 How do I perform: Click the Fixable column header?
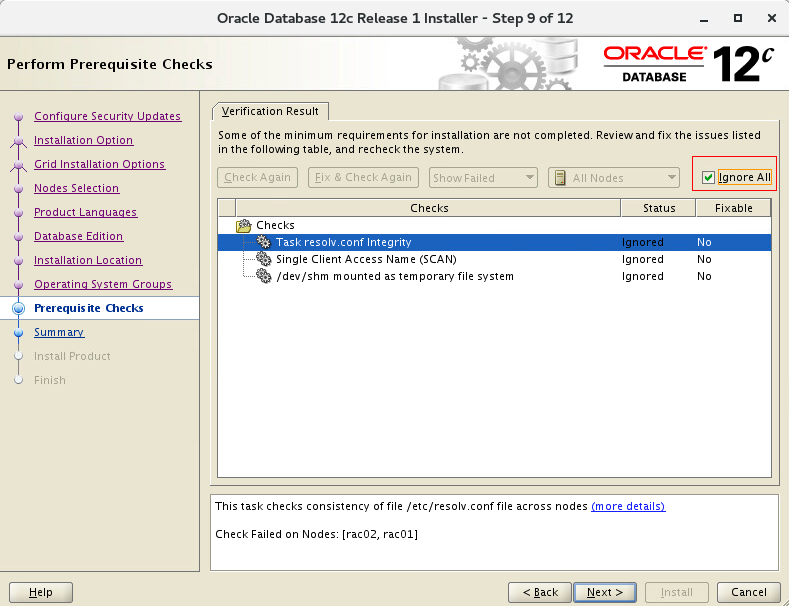733,208
